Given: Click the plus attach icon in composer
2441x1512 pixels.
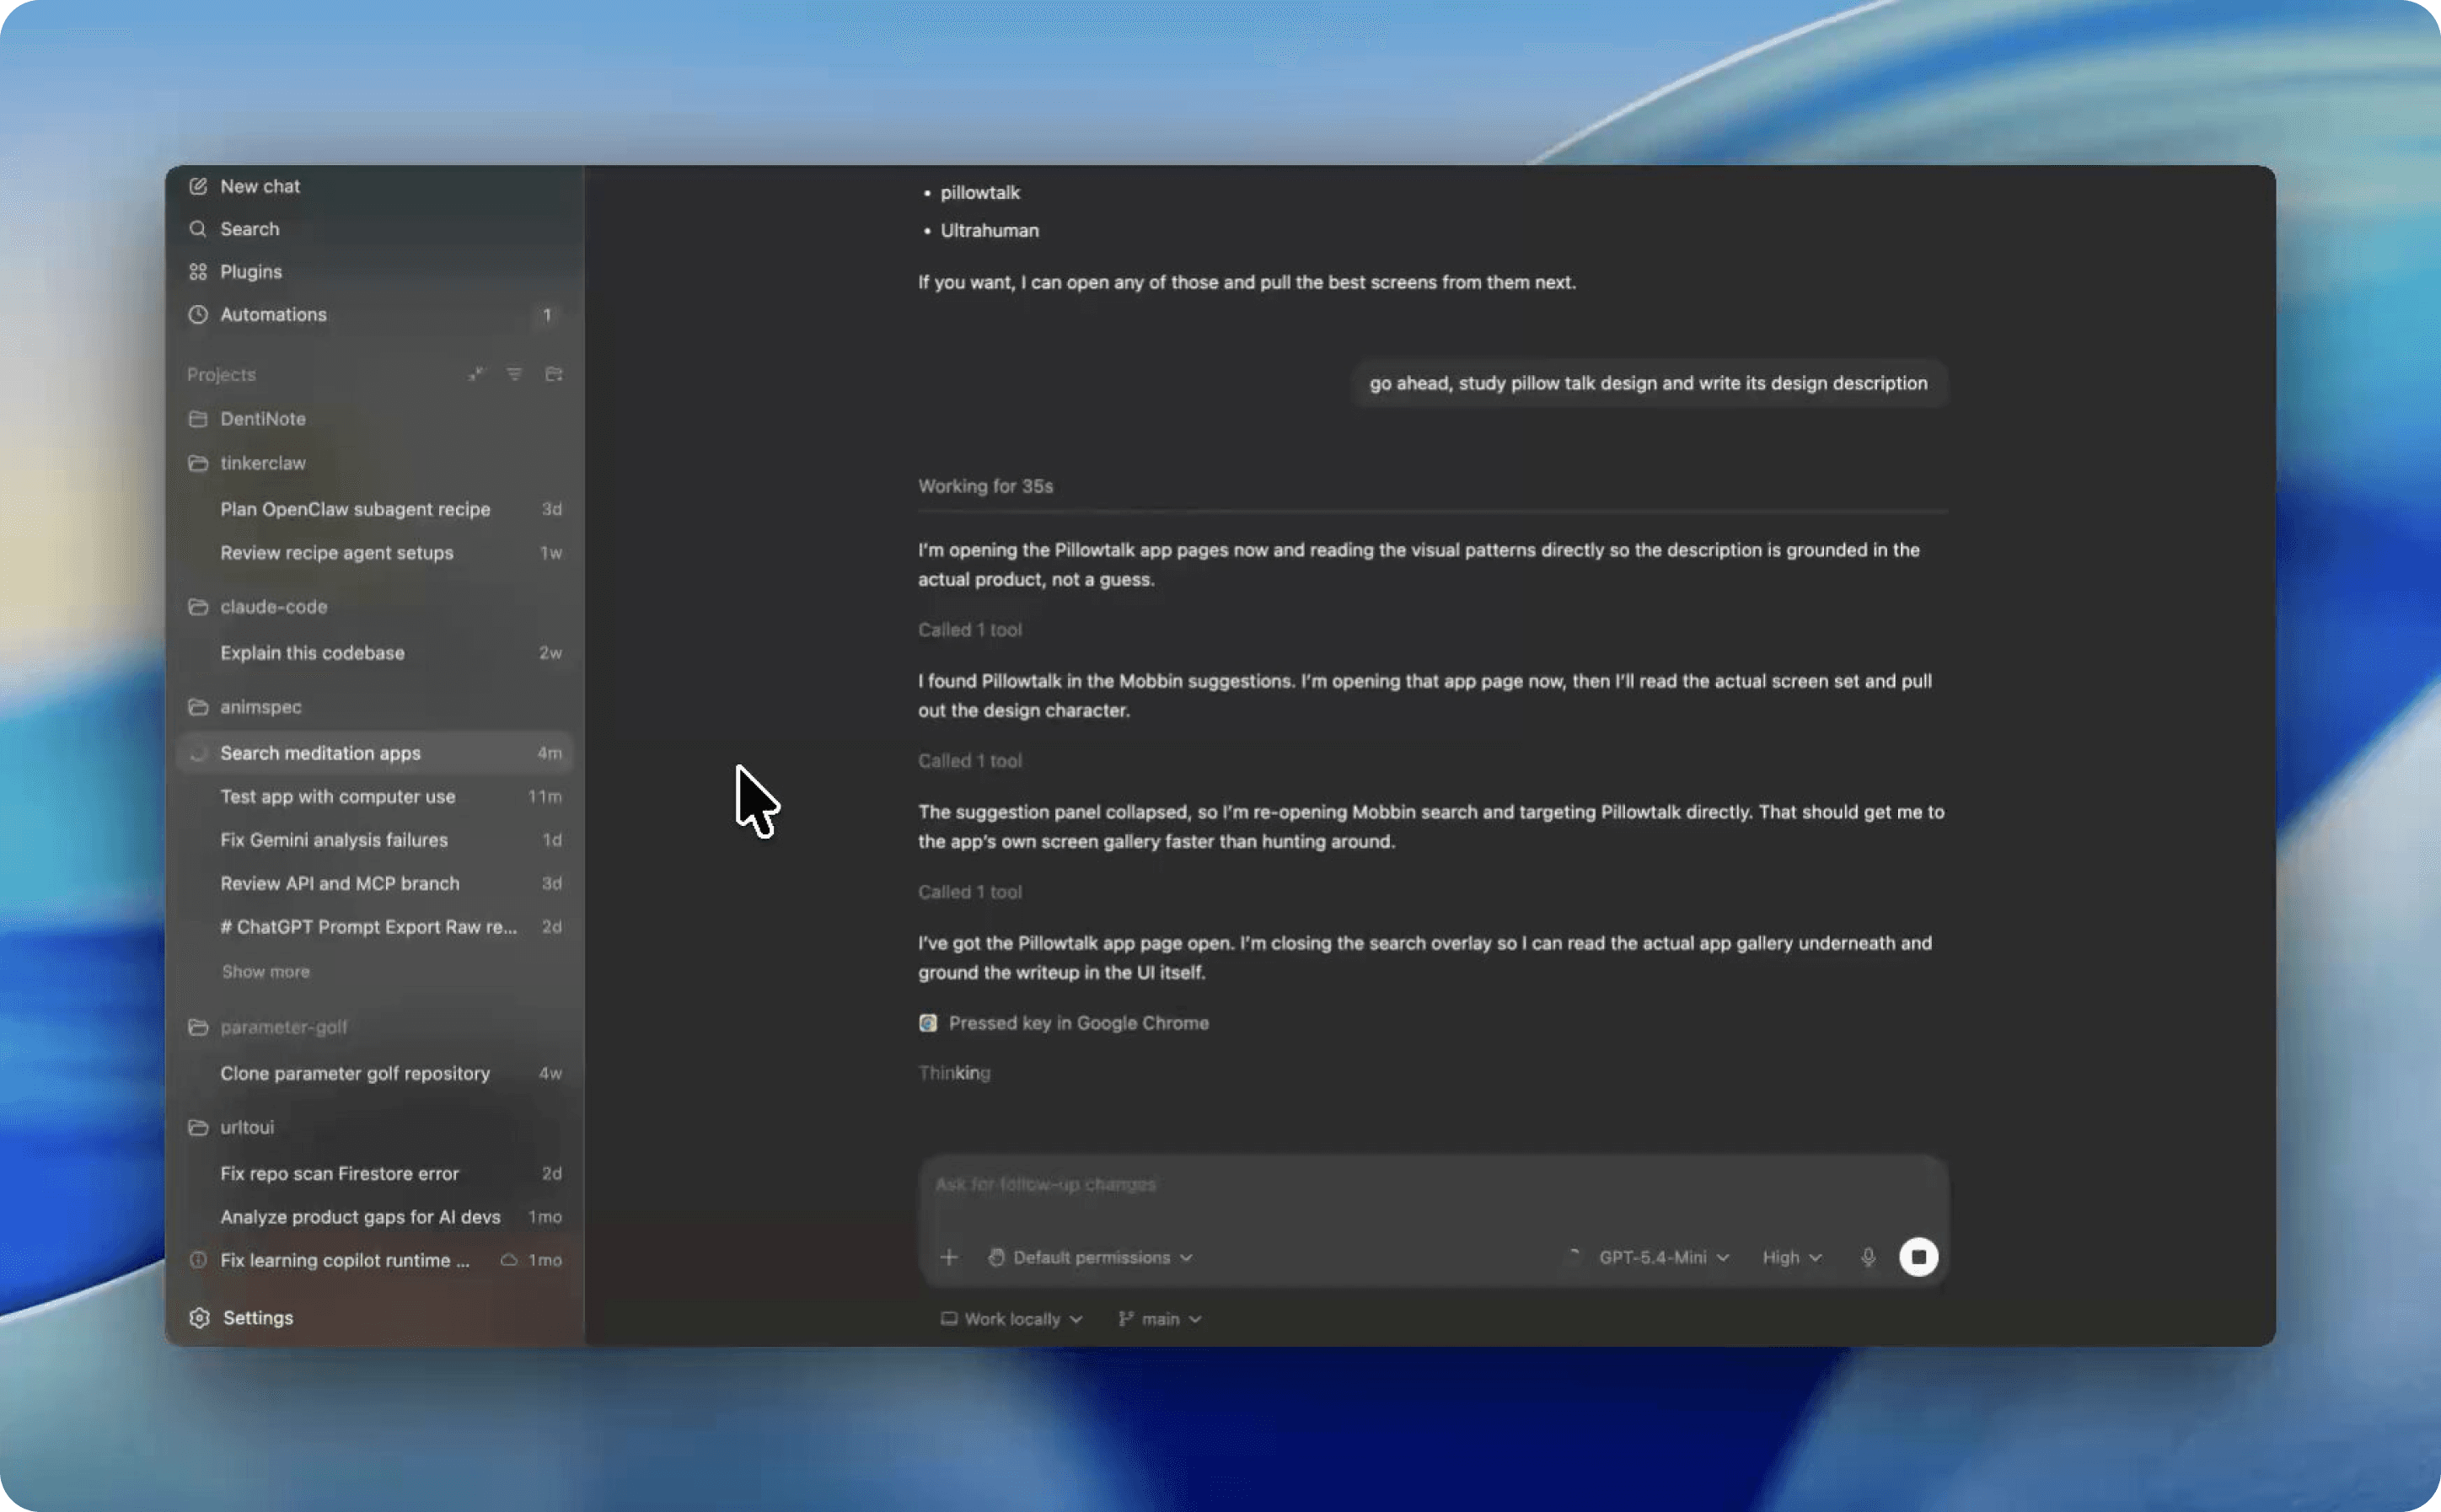Looking at the screenshot, I should tap(948, 1257).
